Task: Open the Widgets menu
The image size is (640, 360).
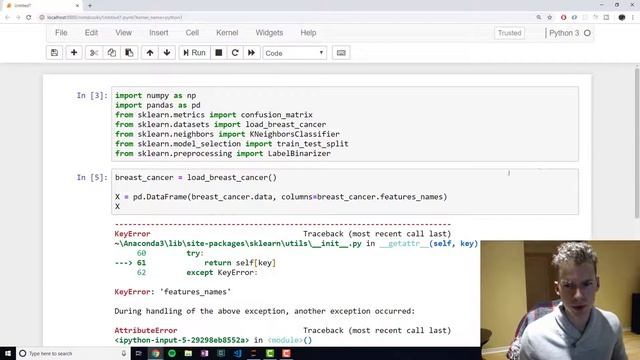Action: pyautogui.click(x=269, y=33)
